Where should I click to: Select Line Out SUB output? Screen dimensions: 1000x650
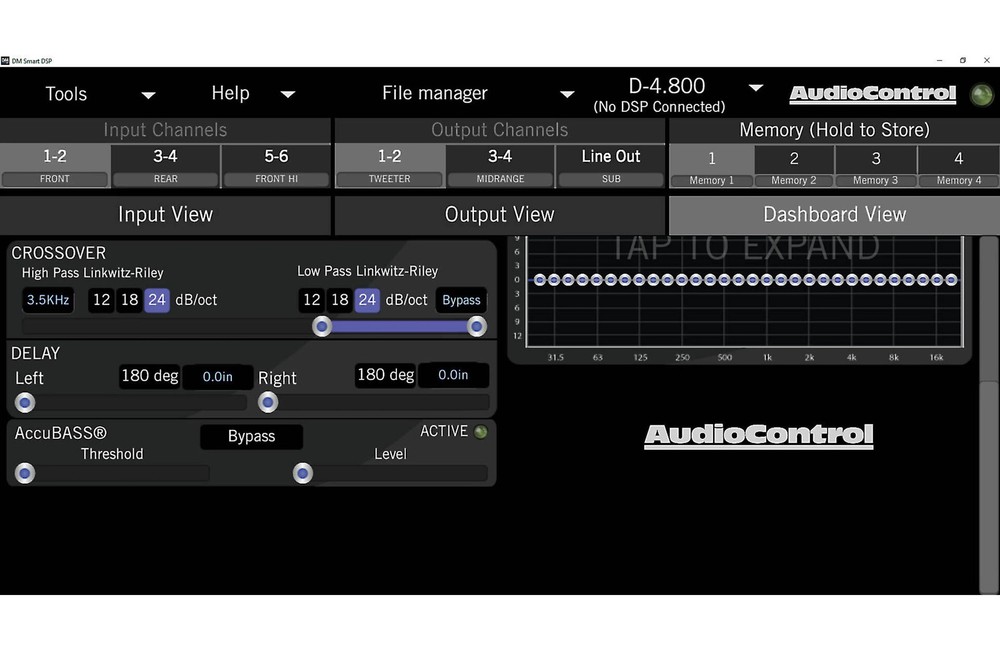[611, 166]
